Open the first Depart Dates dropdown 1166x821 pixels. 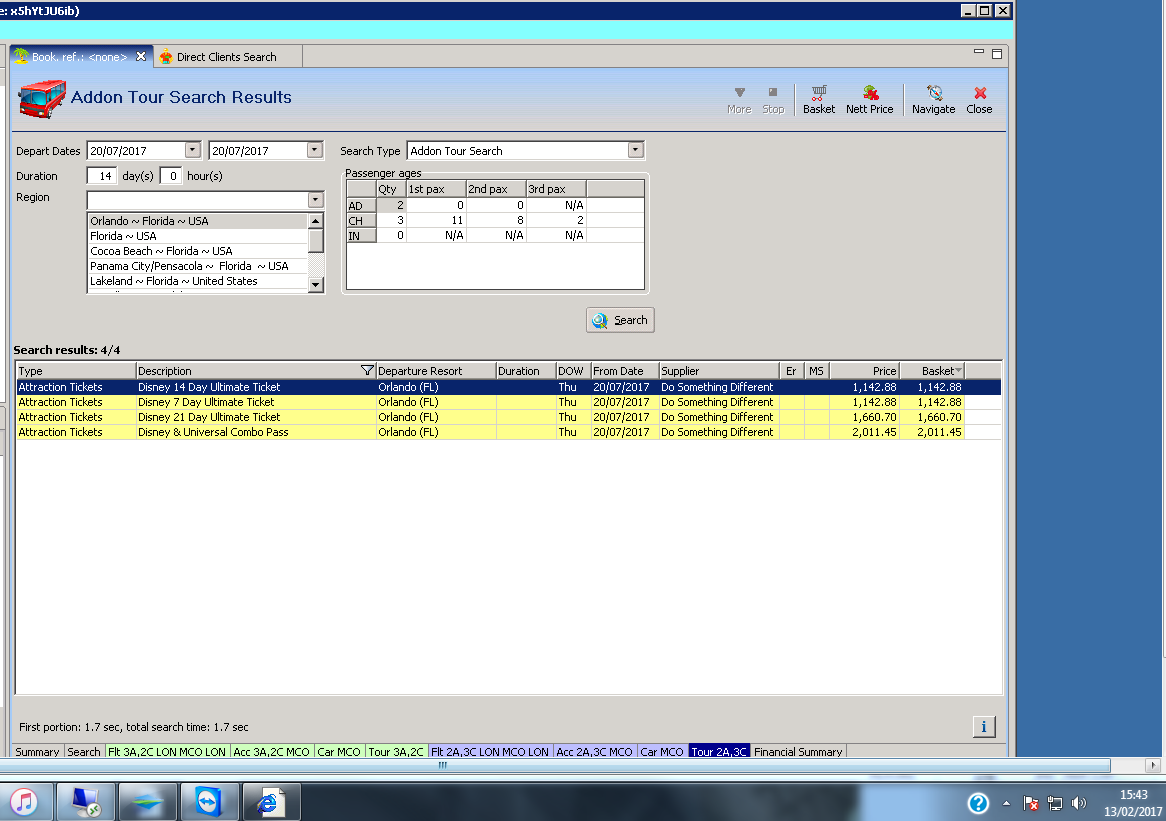point(193,149)
